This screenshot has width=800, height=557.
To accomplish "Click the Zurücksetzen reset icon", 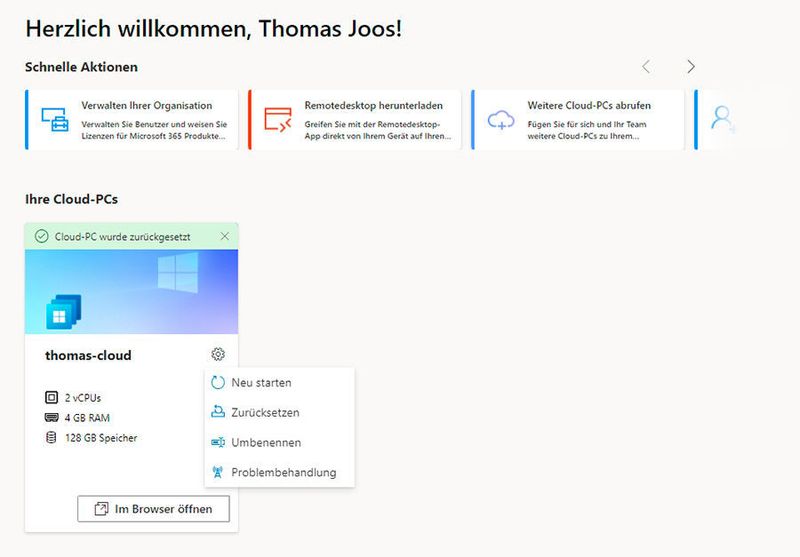I will (x=218, y=412).
